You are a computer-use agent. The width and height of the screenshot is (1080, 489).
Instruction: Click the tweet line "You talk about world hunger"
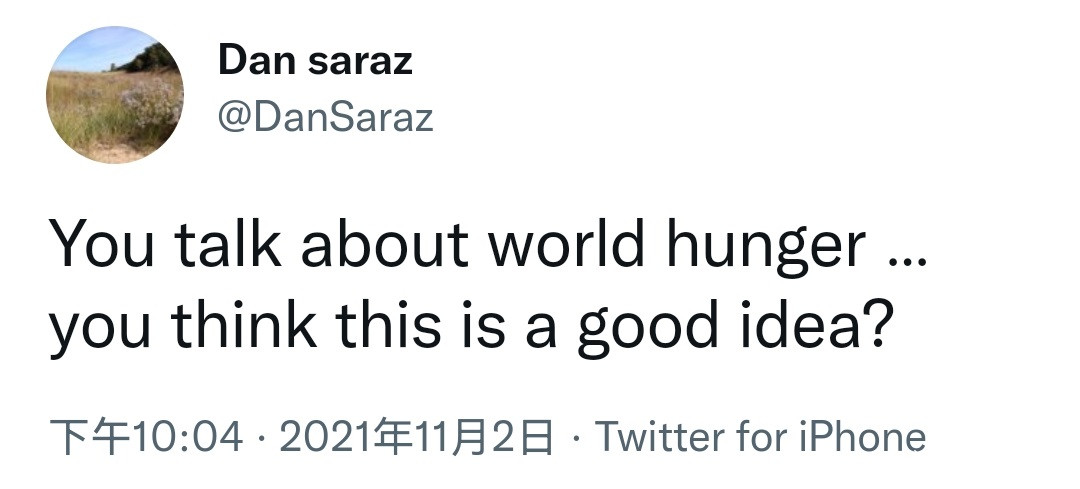[x=456, y=245]
